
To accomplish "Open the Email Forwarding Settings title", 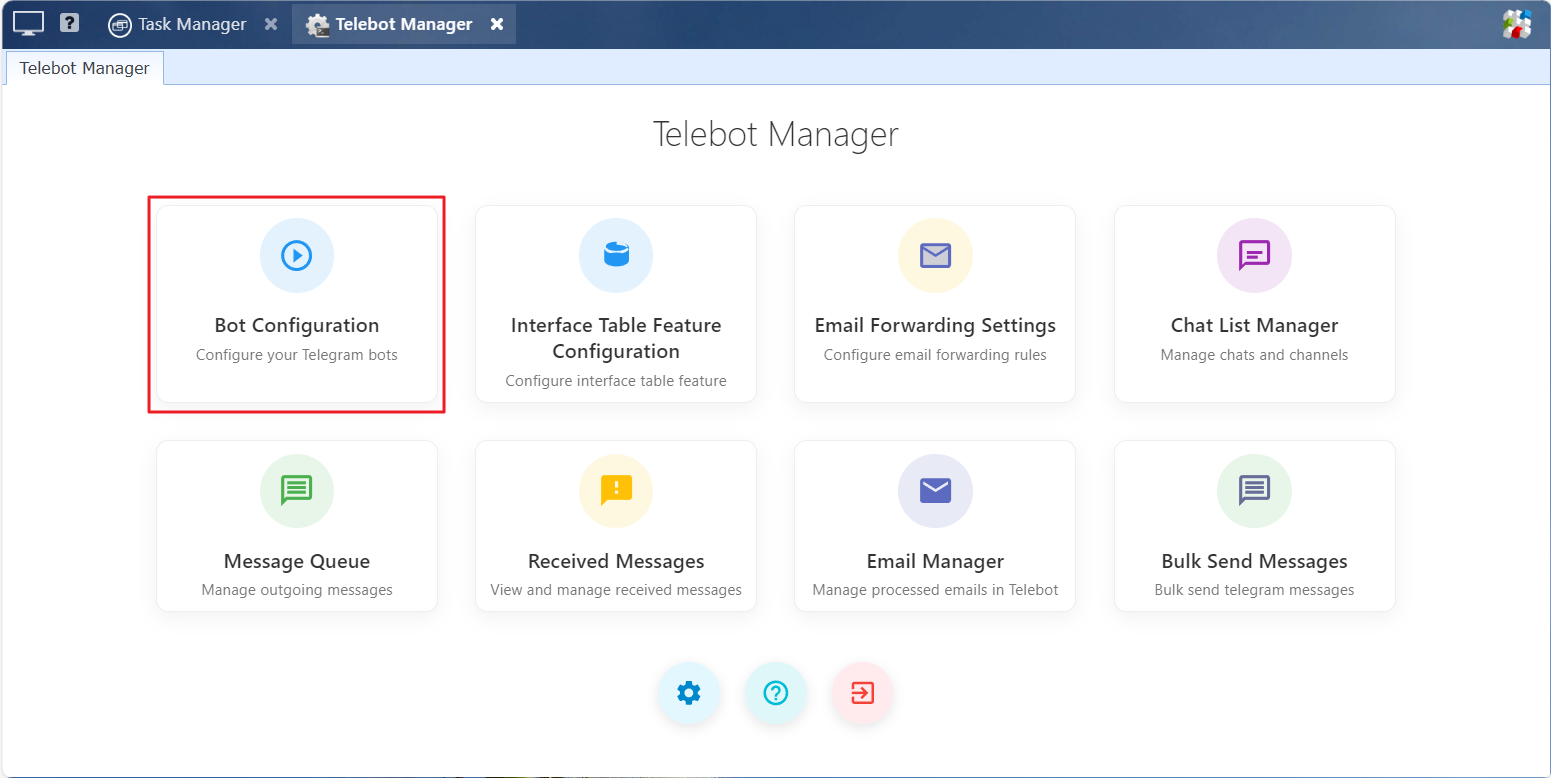I will pos(935,325).
